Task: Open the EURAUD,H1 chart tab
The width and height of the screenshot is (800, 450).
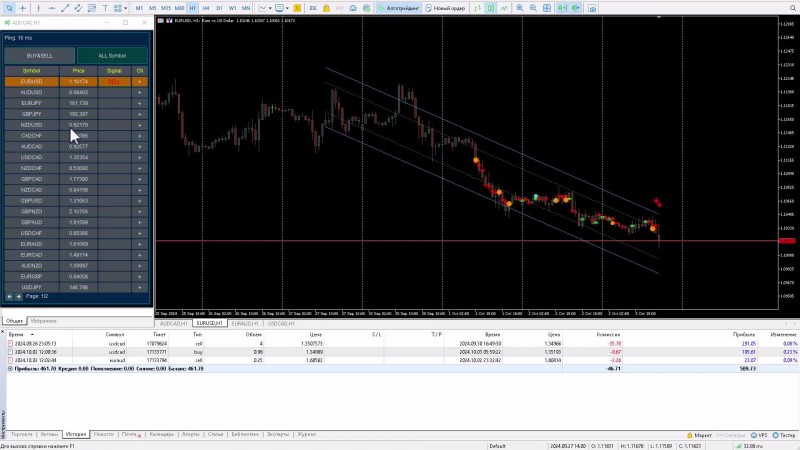Action: (x=245, y=323)
